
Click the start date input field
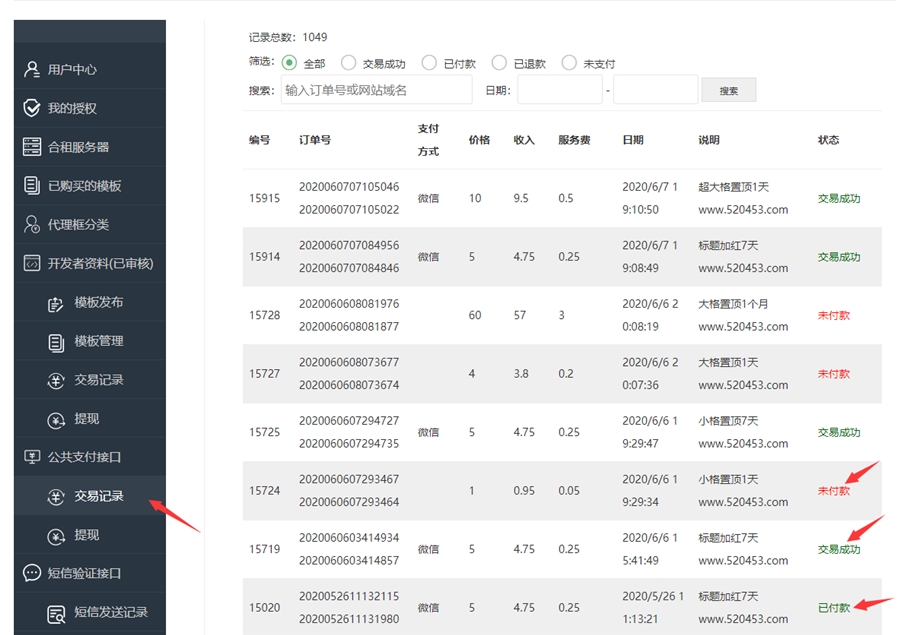[x=559, y=90]
